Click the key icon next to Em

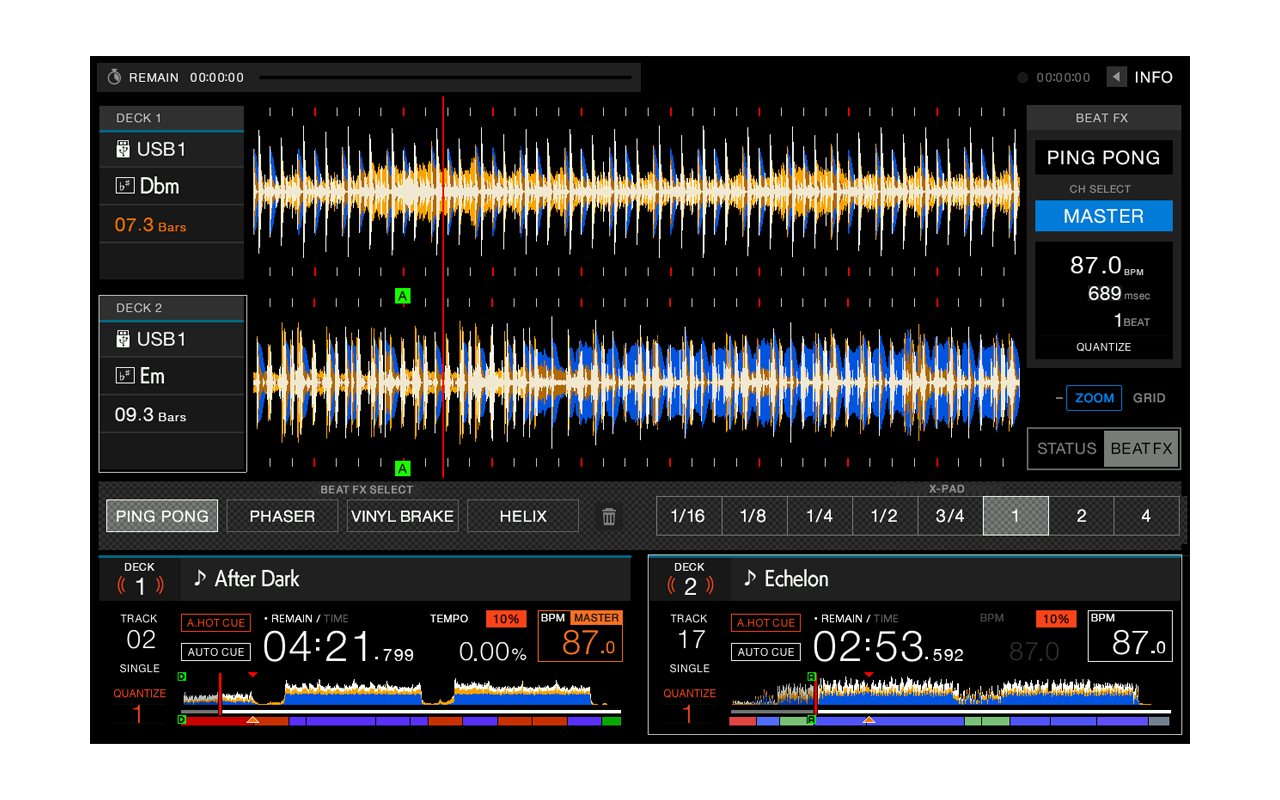124,376
